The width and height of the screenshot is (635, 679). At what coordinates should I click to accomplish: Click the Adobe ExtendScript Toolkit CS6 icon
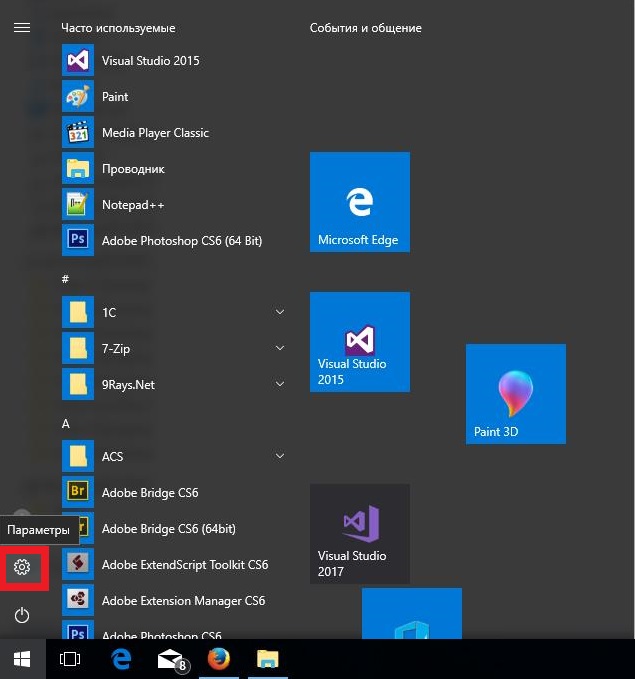[78, 564]
